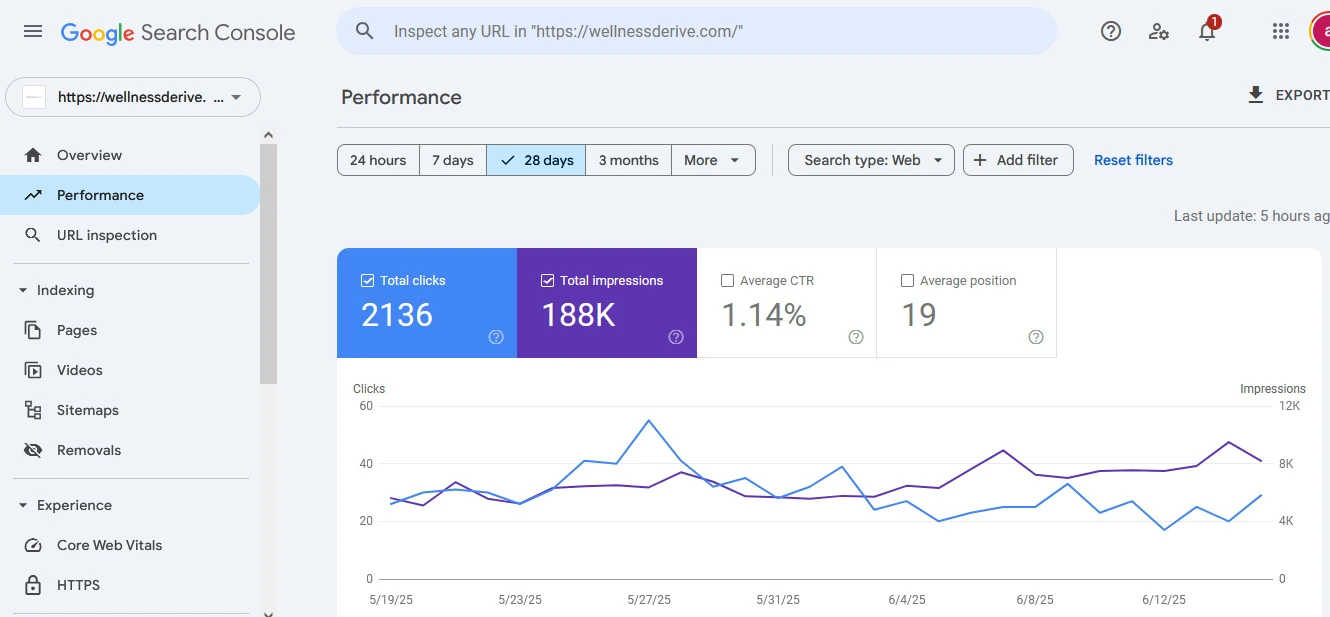Click the Core Web Vitals gauge icon
This screenshot has width=1330, height=617.
click(x=33, y=545)
